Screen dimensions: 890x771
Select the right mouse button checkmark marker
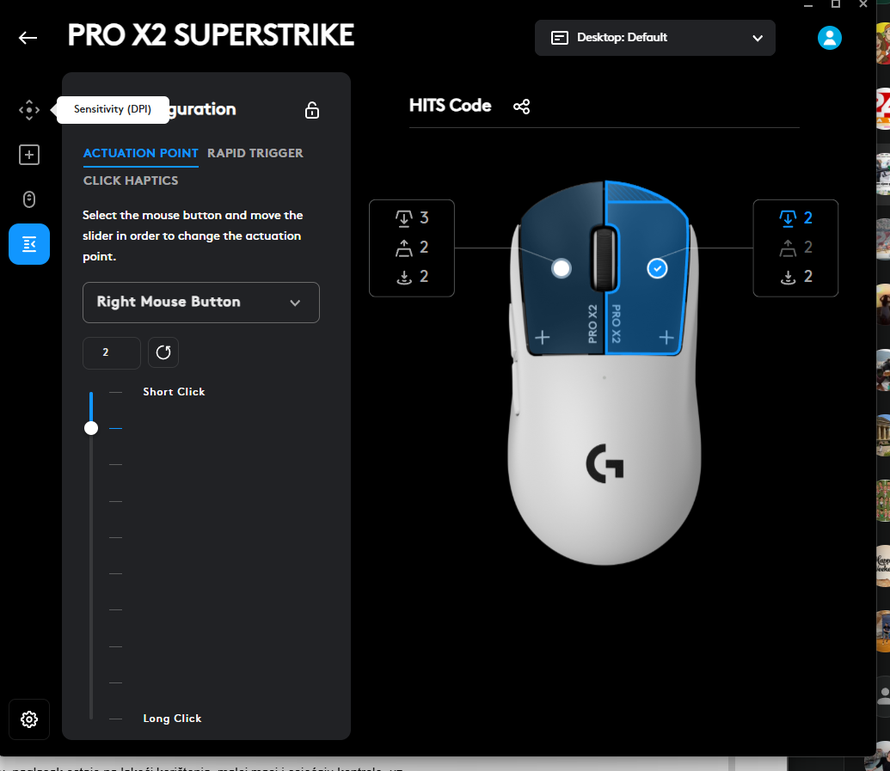pos(657,268)
